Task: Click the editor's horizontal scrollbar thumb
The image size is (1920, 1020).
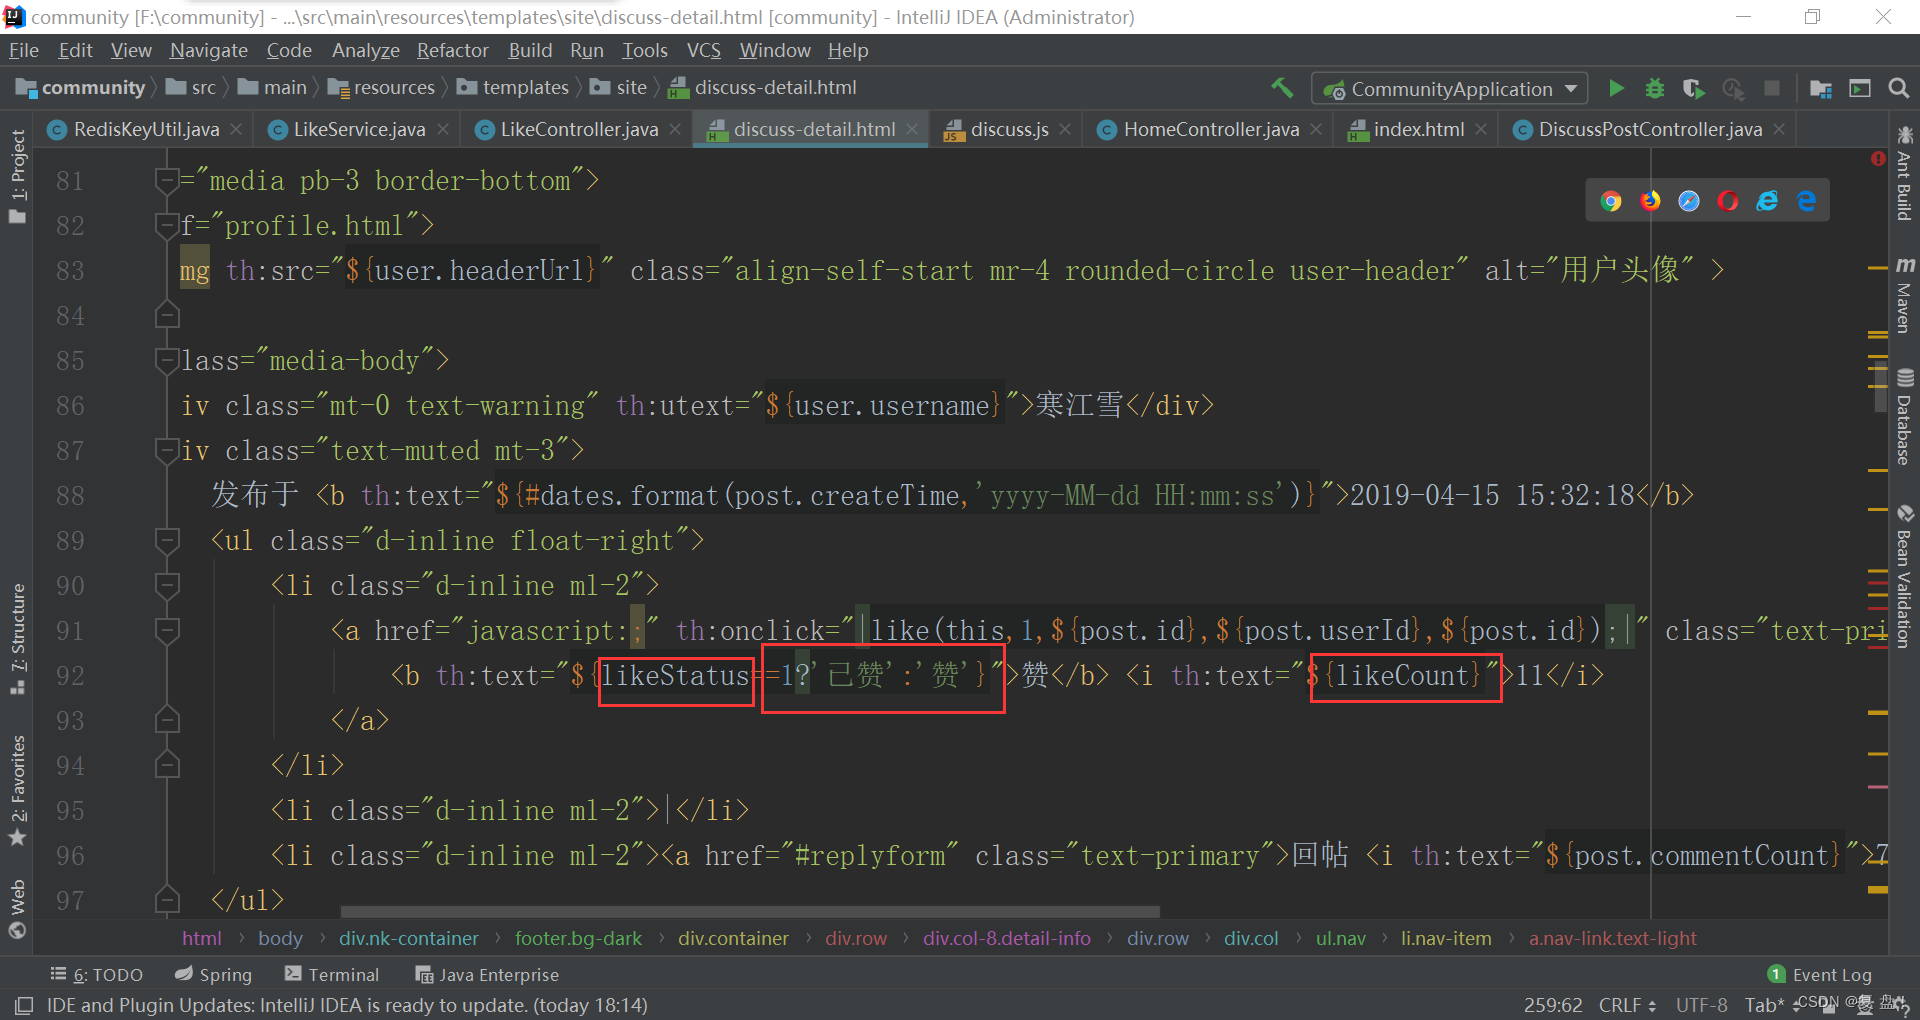Action: point(750,912)
